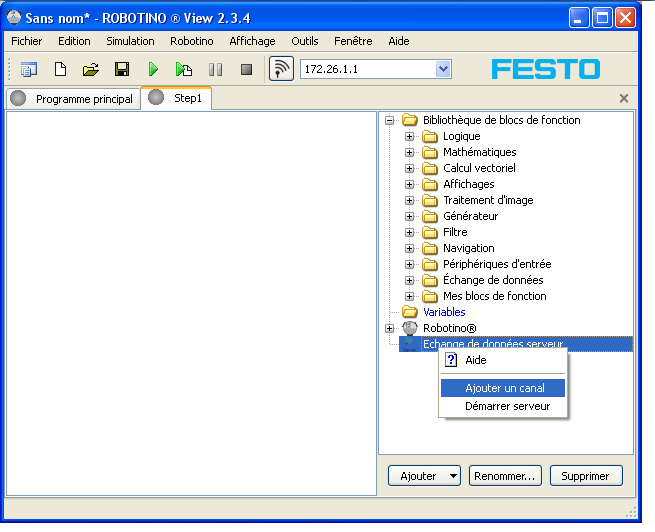Image resolution: width=655 pixels, height=532 pixels.
Task: Select Echange de données serveur row
Action: pos(516,344)
